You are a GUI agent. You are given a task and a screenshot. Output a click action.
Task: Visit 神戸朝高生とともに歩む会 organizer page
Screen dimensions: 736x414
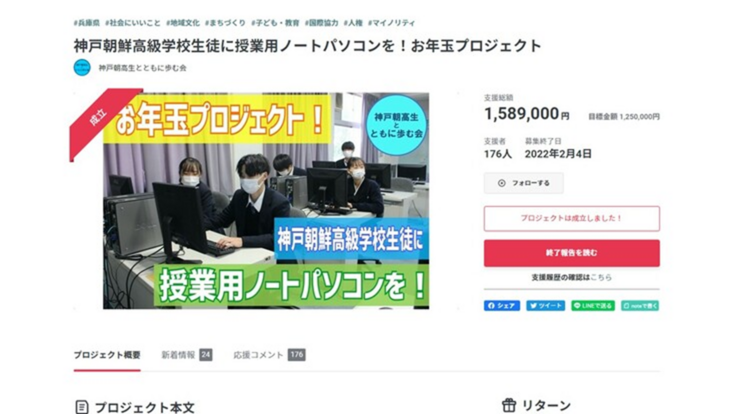click(142, 68)
